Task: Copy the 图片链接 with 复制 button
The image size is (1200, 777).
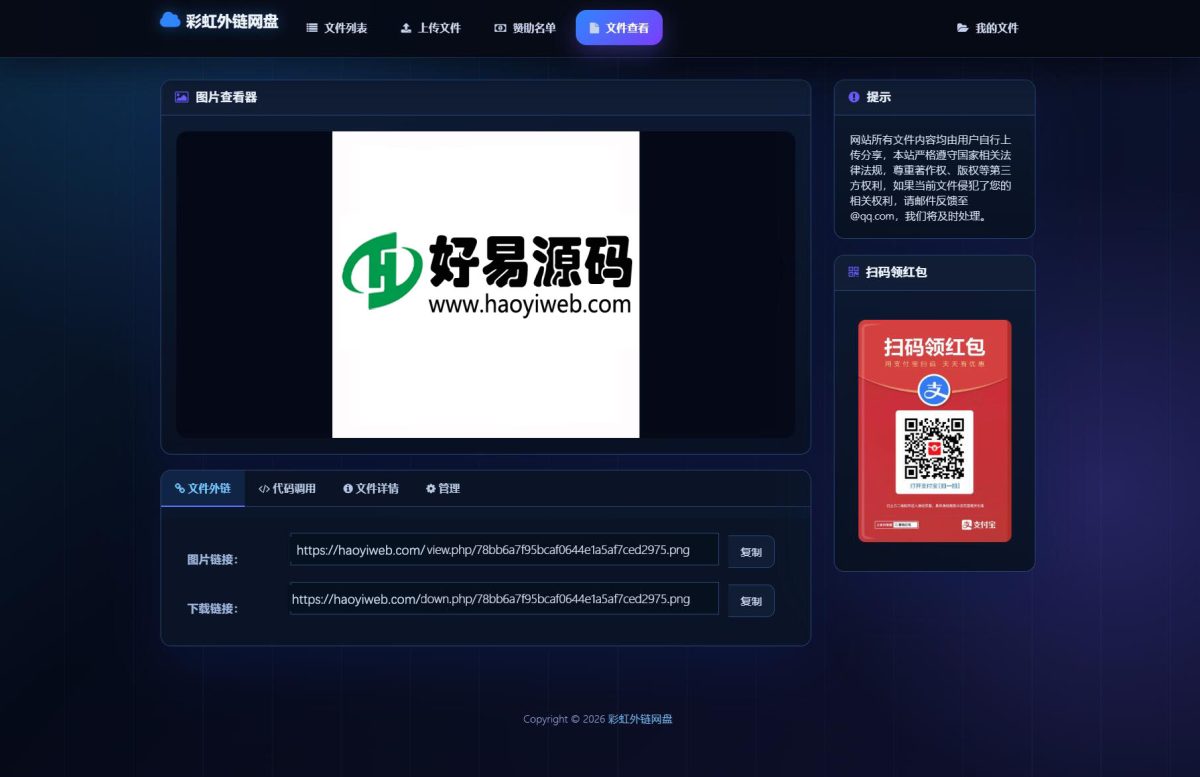Action: [751, 552]
